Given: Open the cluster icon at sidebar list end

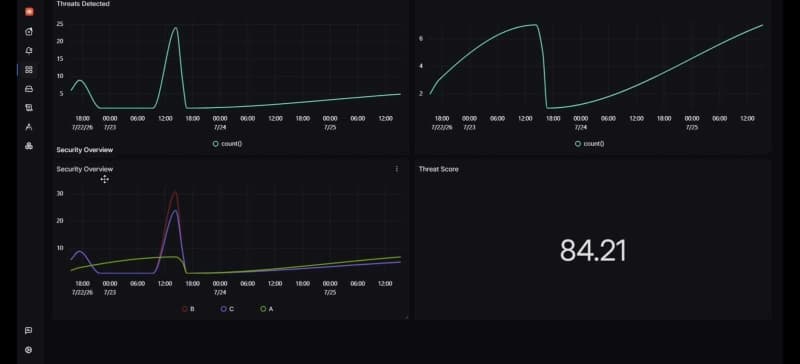Looking at the screenshot, I should pyautogui.click(x=29, y=146).
